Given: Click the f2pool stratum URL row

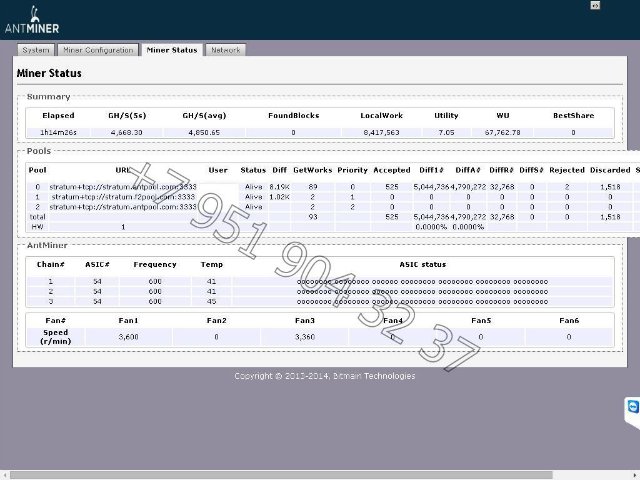Looking at the screenshot, I should (x=123, y=197).
